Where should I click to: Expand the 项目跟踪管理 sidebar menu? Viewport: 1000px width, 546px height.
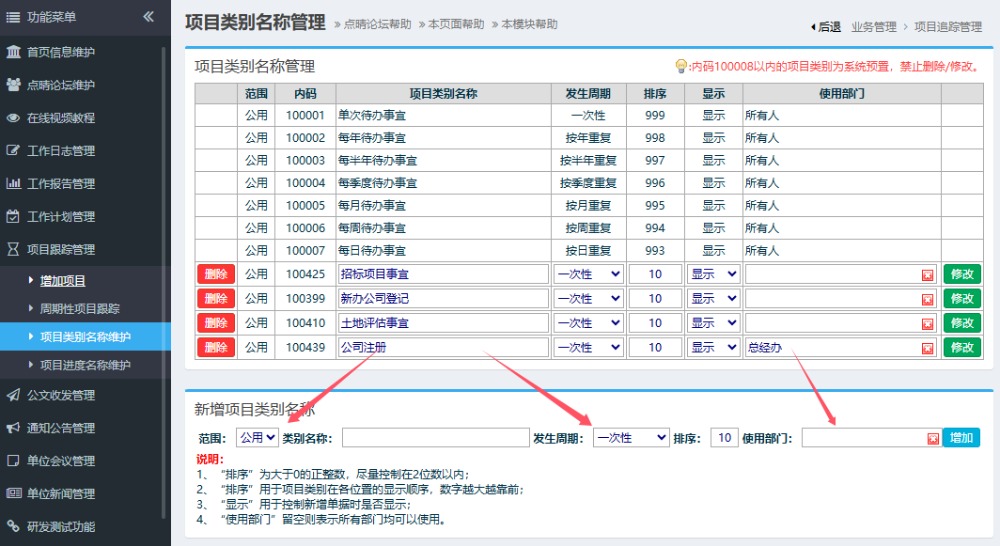61,249
